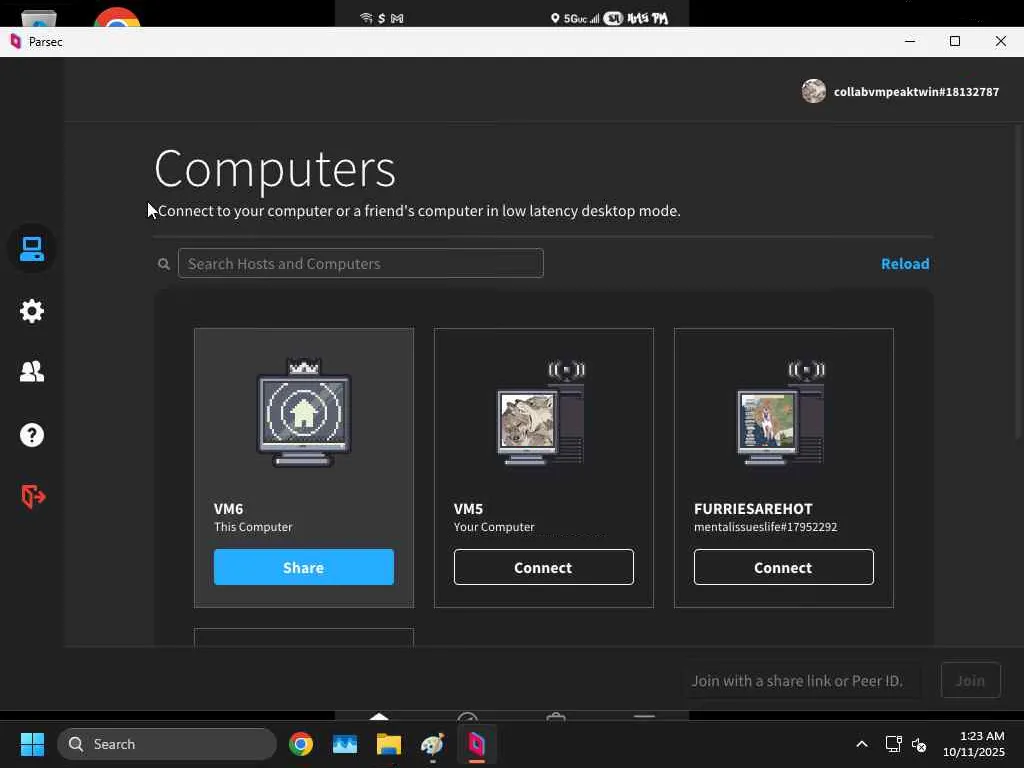Click the 'Your Computer' label
Image resolution: width=1024 pixels, height=768 pixels.
point(494,527)
